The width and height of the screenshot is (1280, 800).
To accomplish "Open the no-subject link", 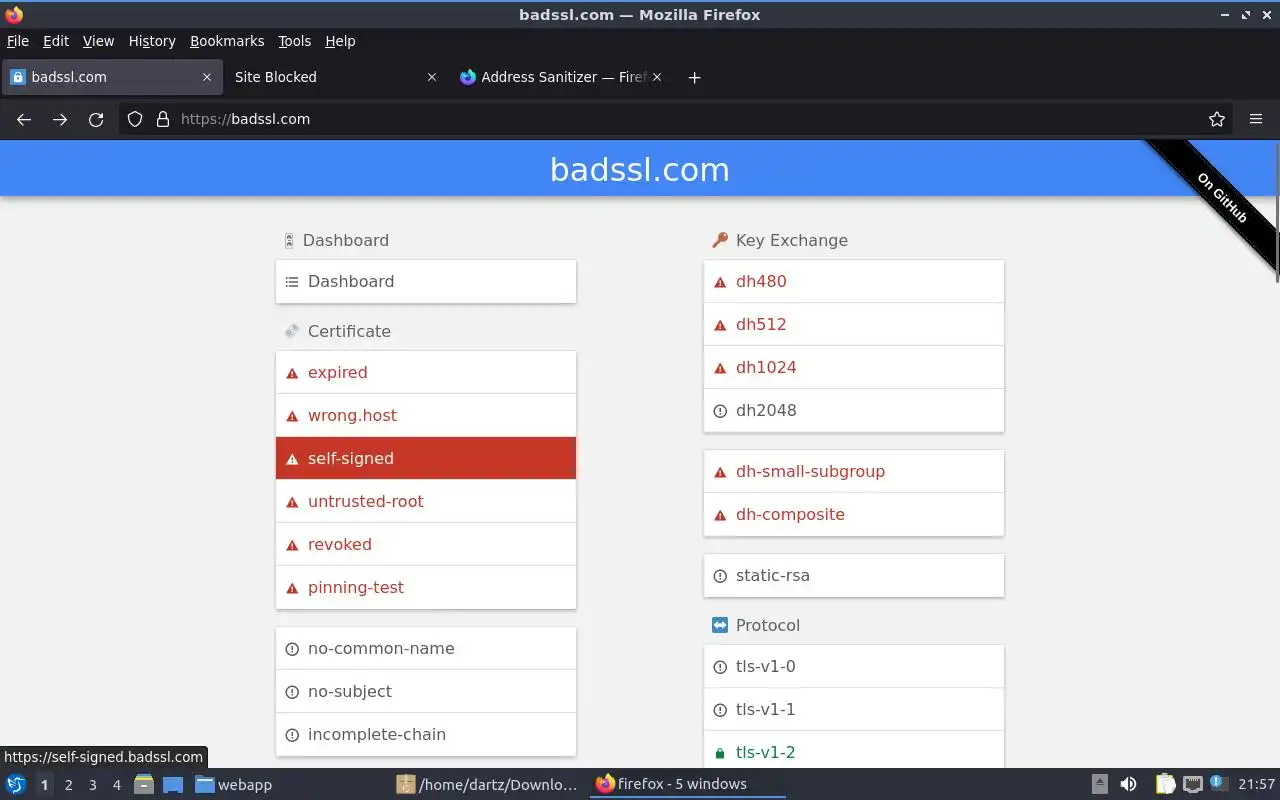I will click(x=426, y=692).
